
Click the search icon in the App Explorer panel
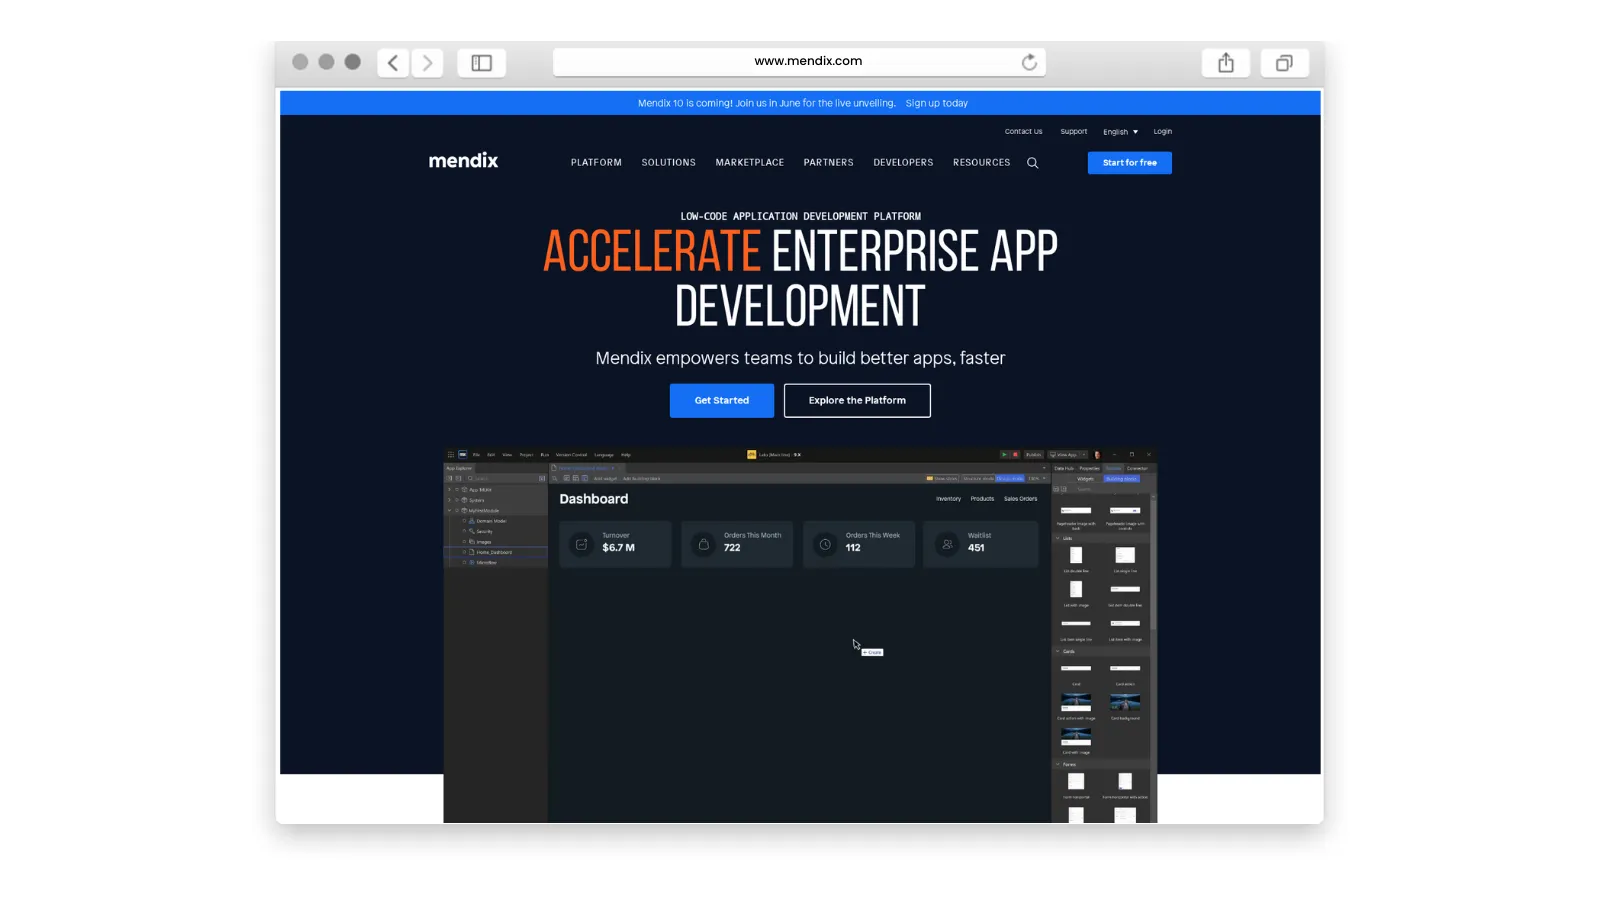coord(471,478)
